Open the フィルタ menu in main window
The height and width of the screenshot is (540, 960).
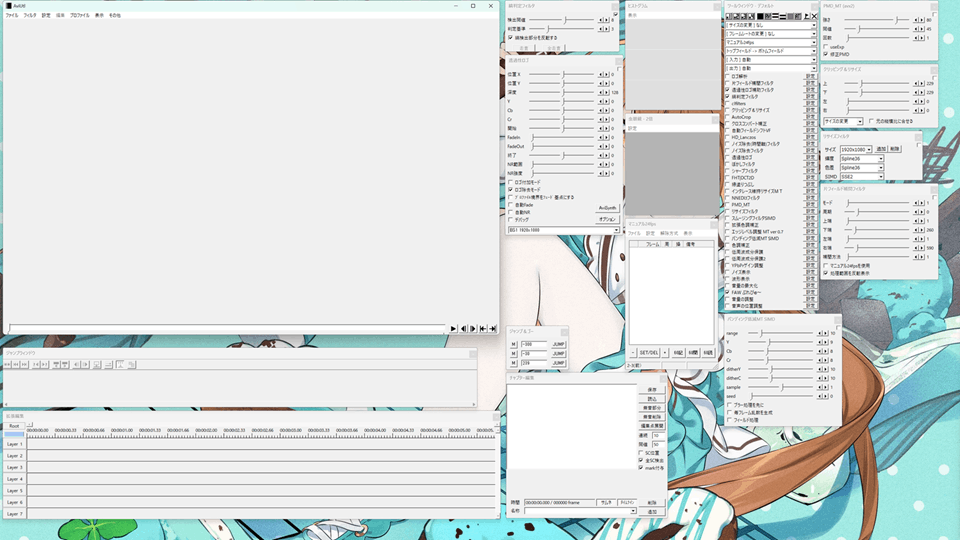click(29, 15)
